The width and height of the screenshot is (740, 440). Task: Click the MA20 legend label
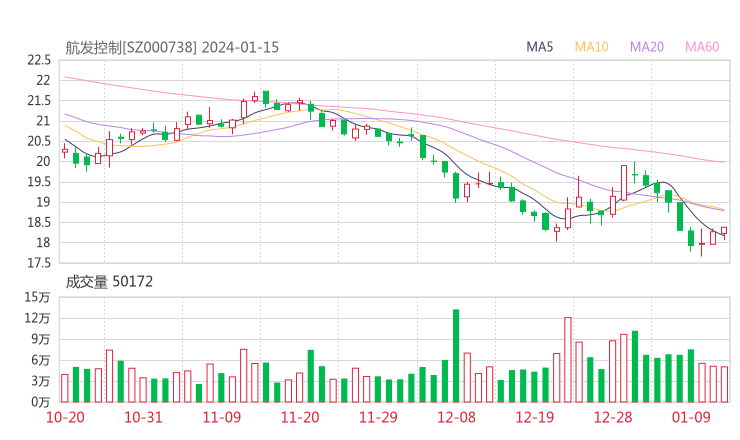tap(647, 47)
